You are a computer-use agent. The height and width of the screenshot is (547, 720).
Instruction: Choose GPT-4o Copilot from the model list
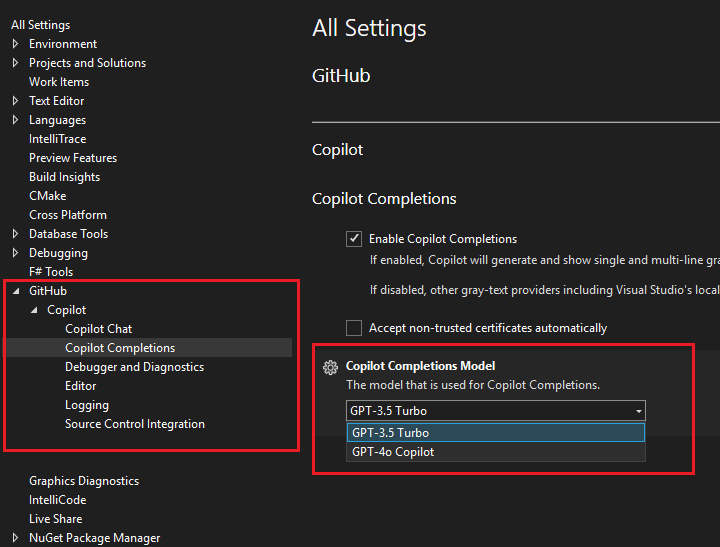coord(393,452)
